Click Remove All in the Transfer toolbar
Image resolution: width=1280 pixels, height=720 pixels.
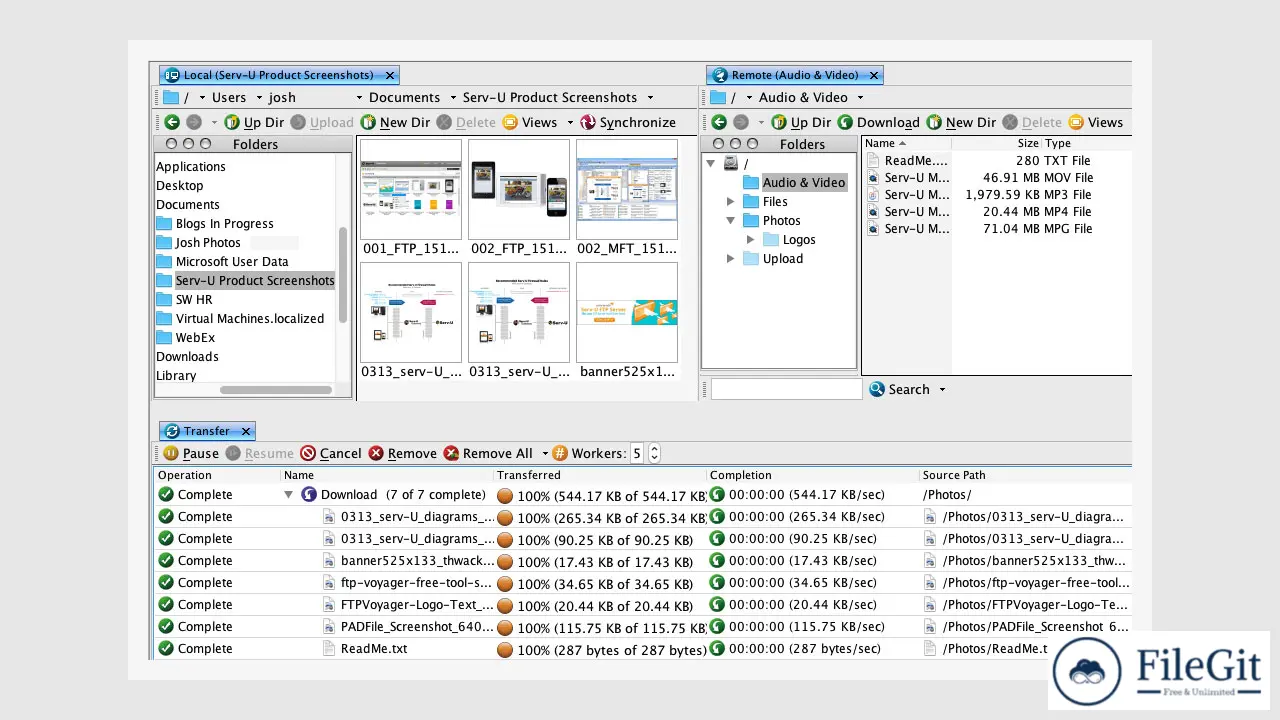pos(488,453)
